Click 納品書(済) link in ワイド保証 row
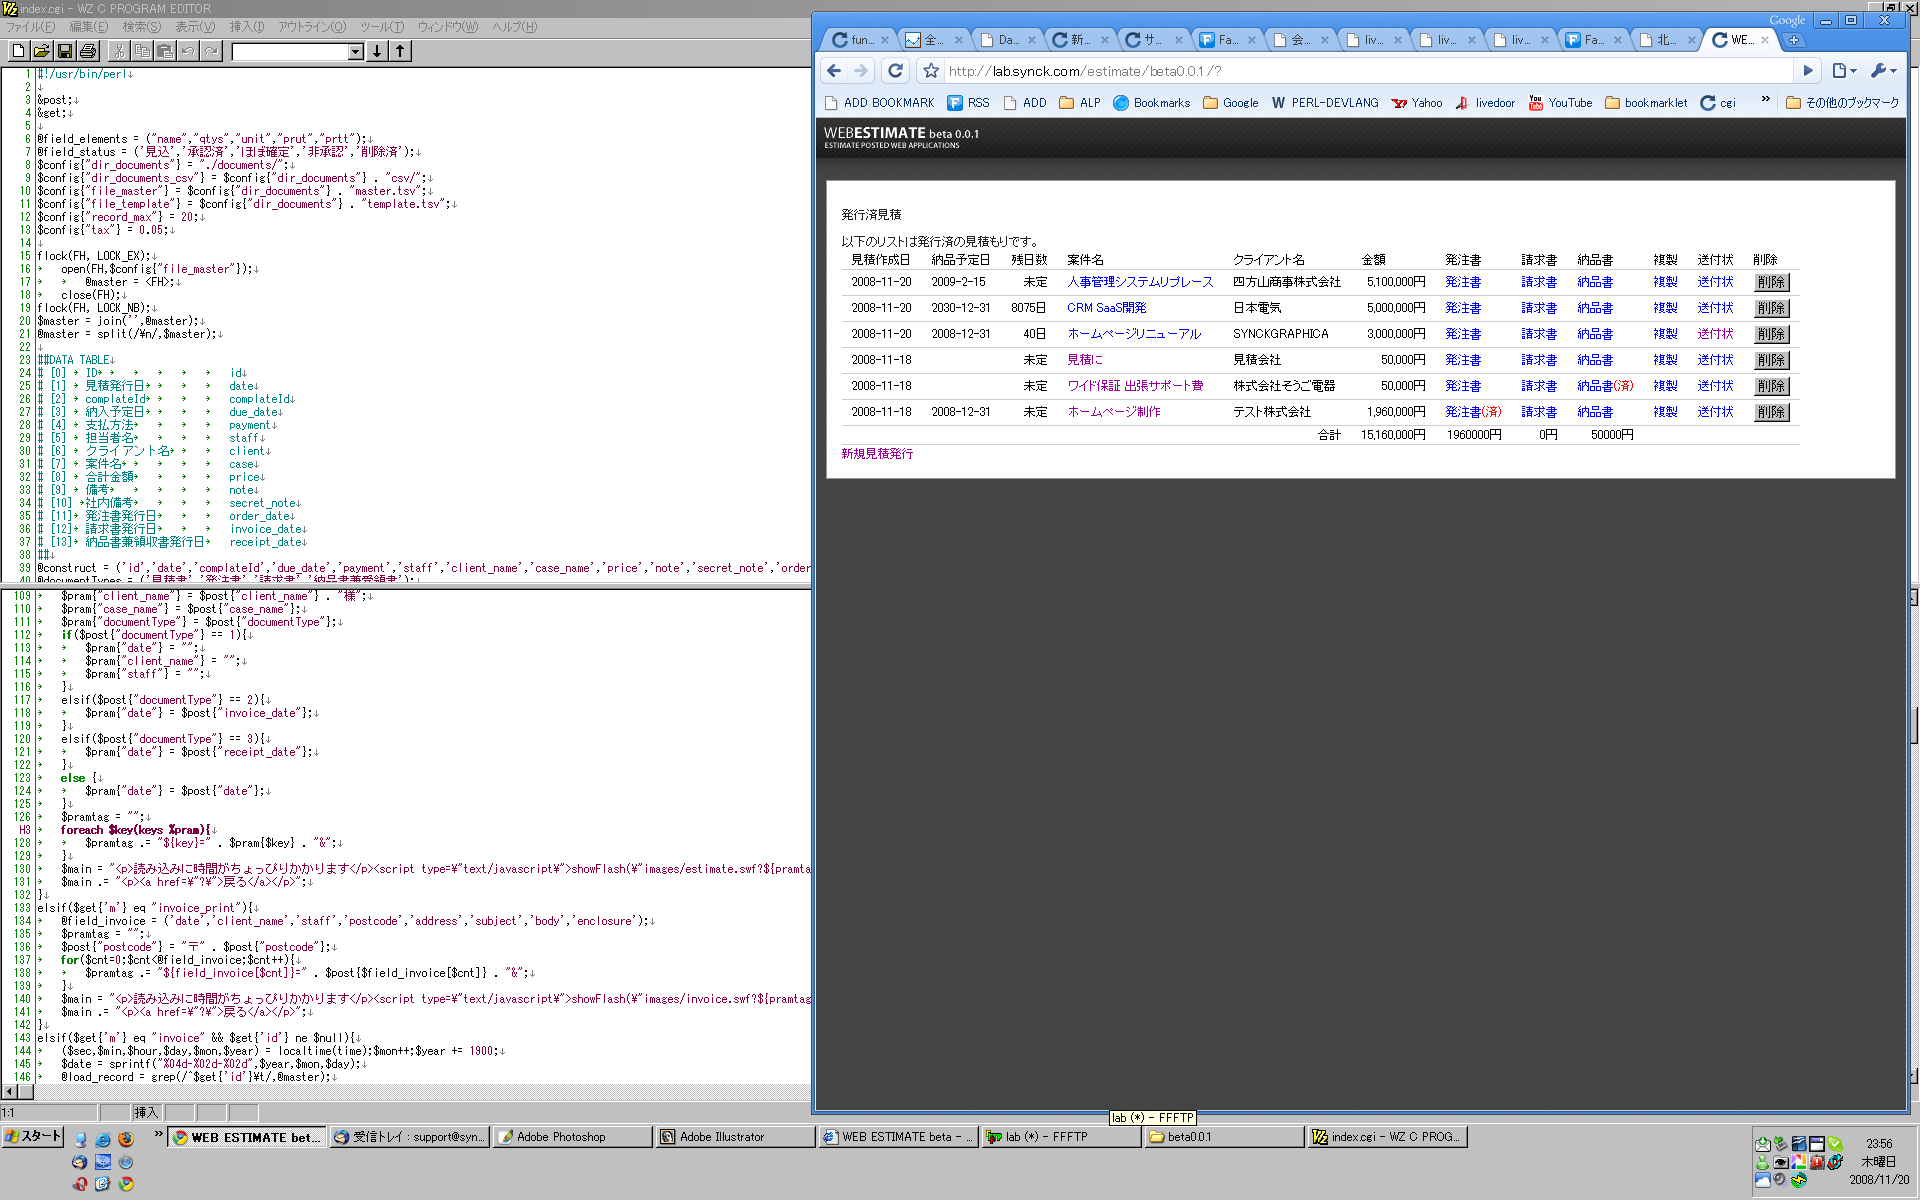 coord(1605,386)
